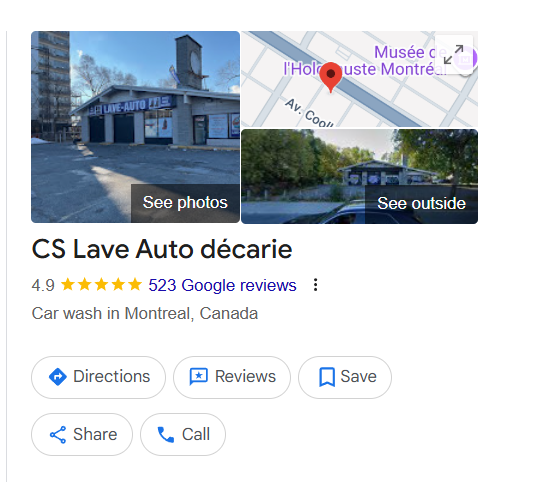
Task: Select the See outside overlay
Action: [x=421, y=204]
